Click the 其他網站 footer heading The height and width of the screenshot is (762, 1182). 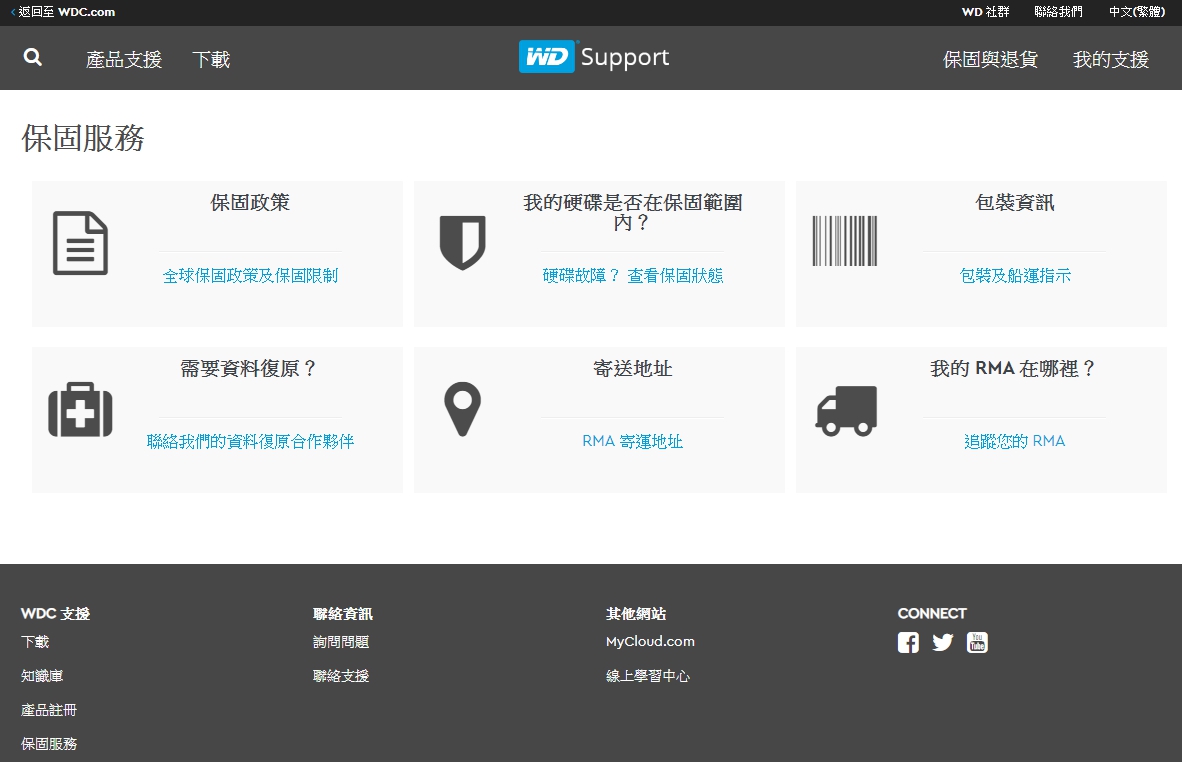click(x=635, y=614)
